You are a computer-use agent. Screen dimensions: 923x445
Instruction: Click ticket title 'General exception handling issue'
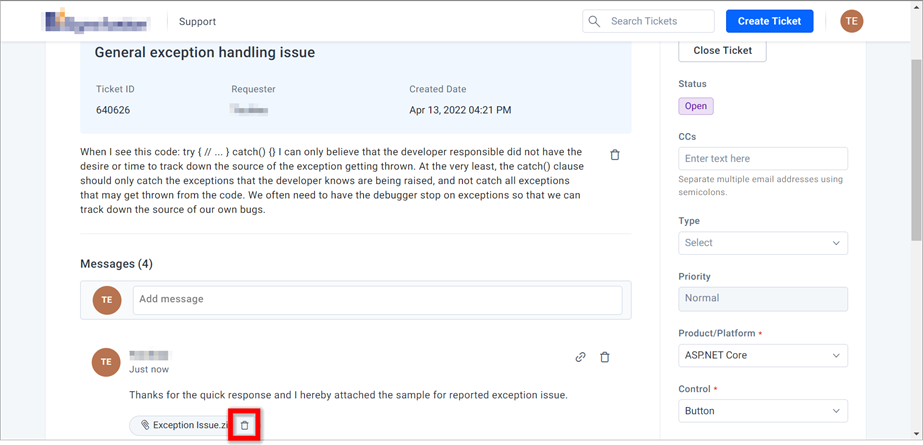[205, 52]
